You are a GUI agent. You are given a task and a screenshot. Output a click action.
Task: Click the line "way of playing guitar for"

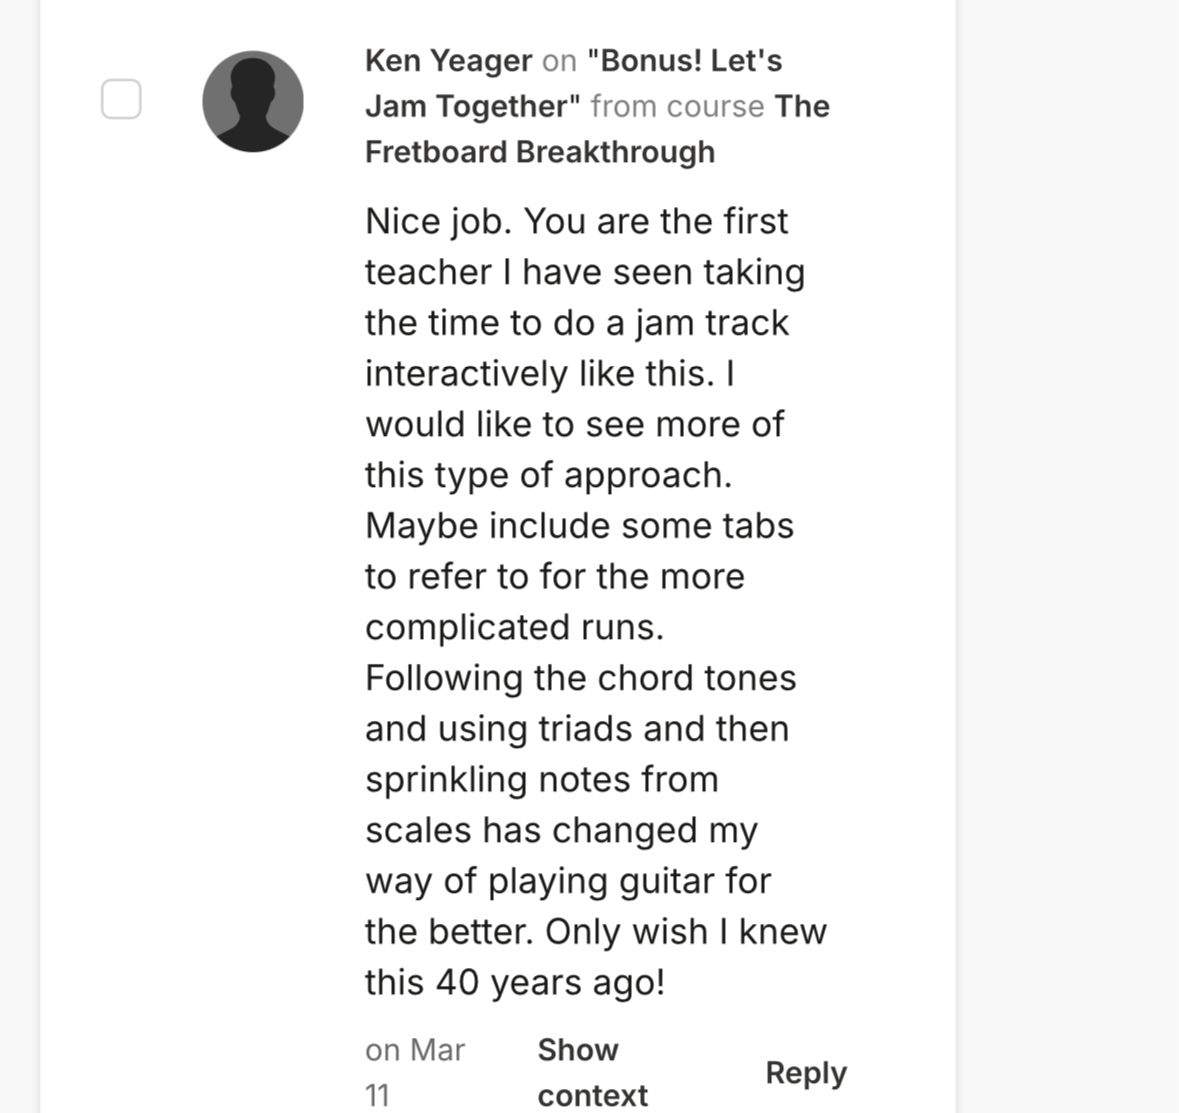pyautogui.click(x=567, y=881)
